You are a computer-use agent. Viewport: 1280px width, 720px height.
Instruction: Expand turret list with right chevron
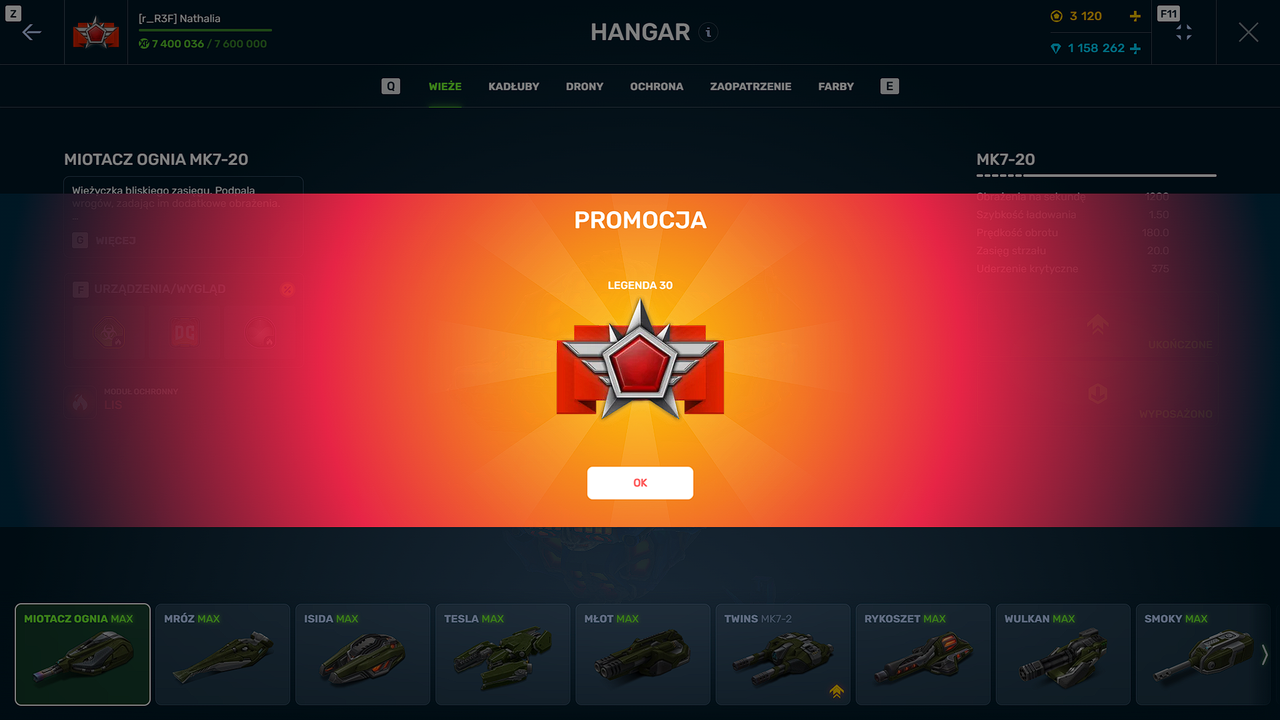point(1264,655)
